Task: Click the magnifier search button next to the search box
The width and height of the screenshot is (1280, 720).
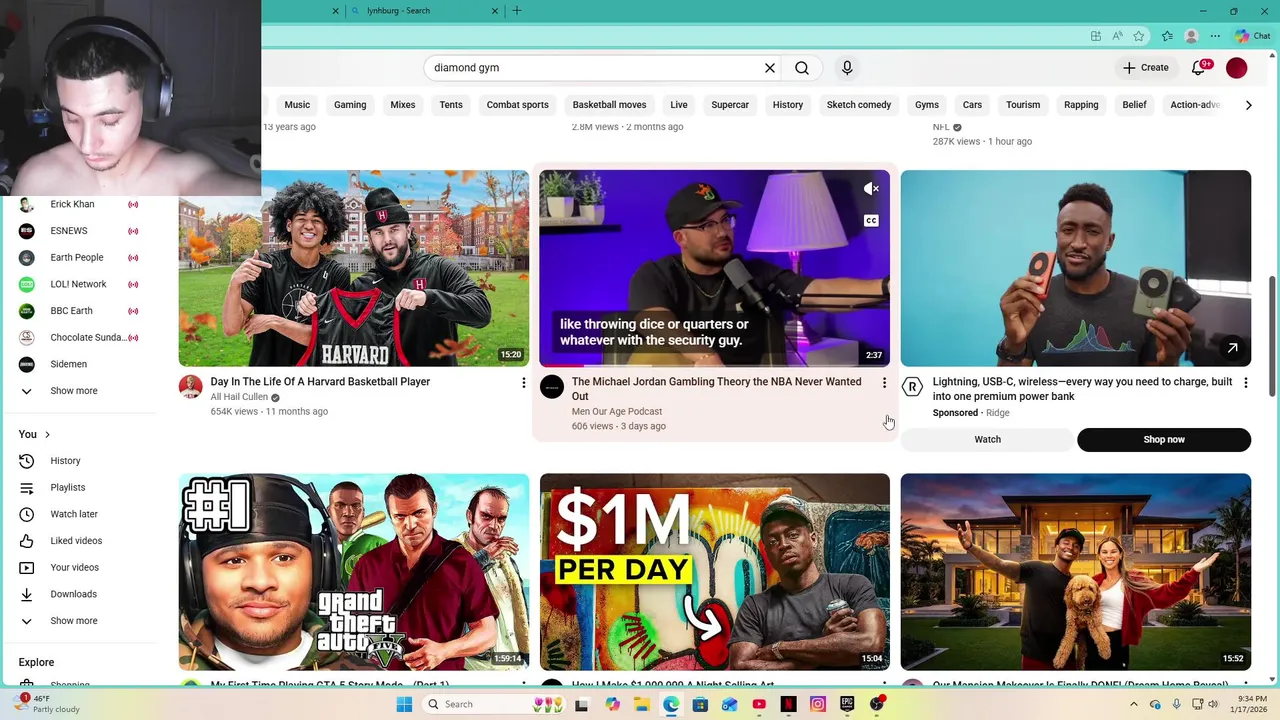Action: pos(802,68)
